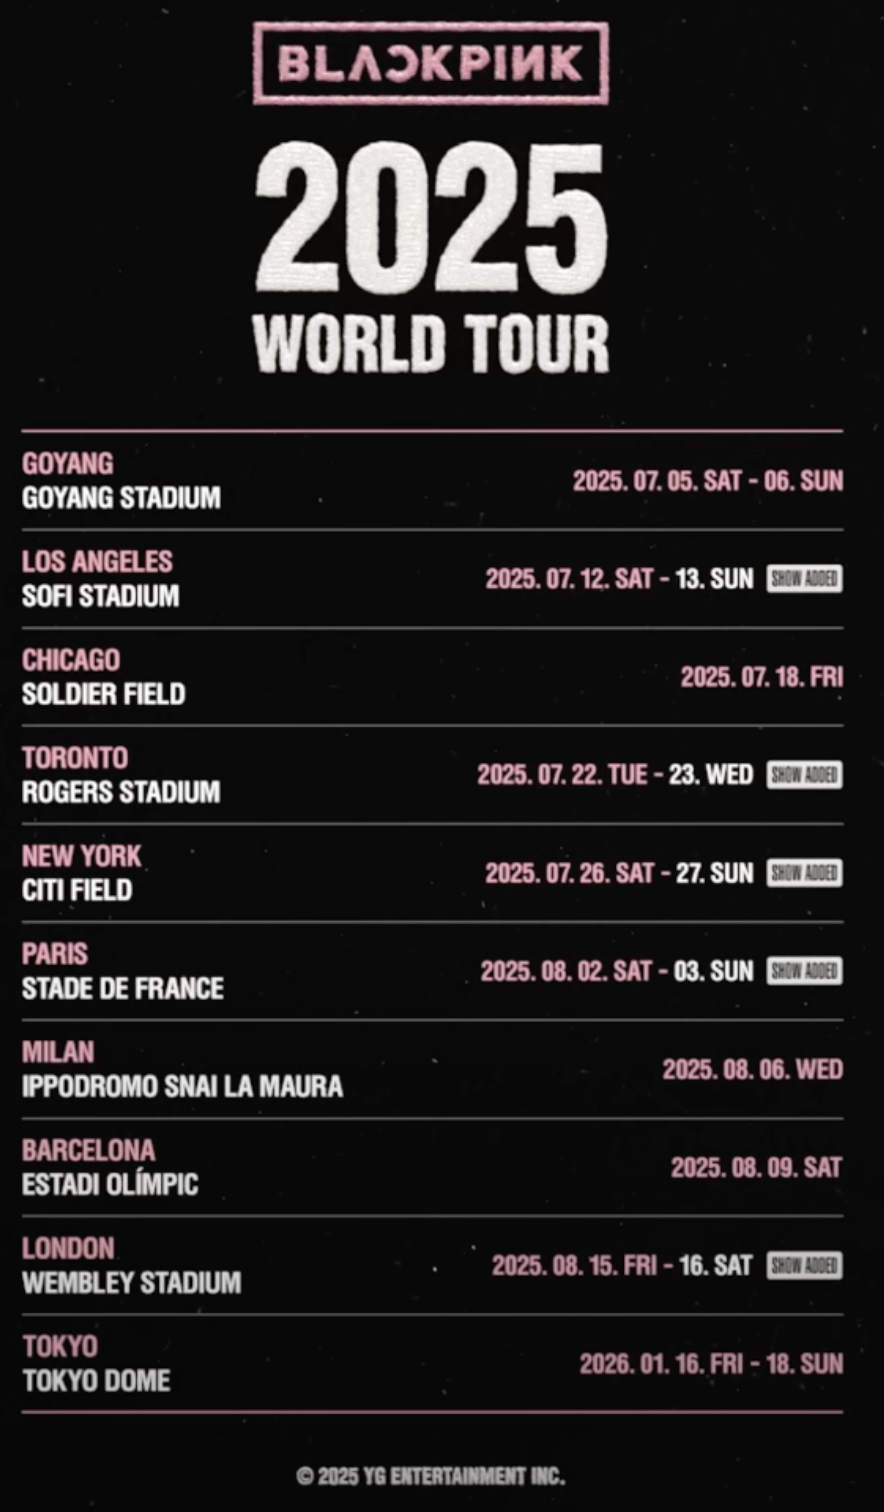Click the Soldier Field venue name
Image resolution: width=884 pixels, height=1512 pixels.
click(104, 694)
